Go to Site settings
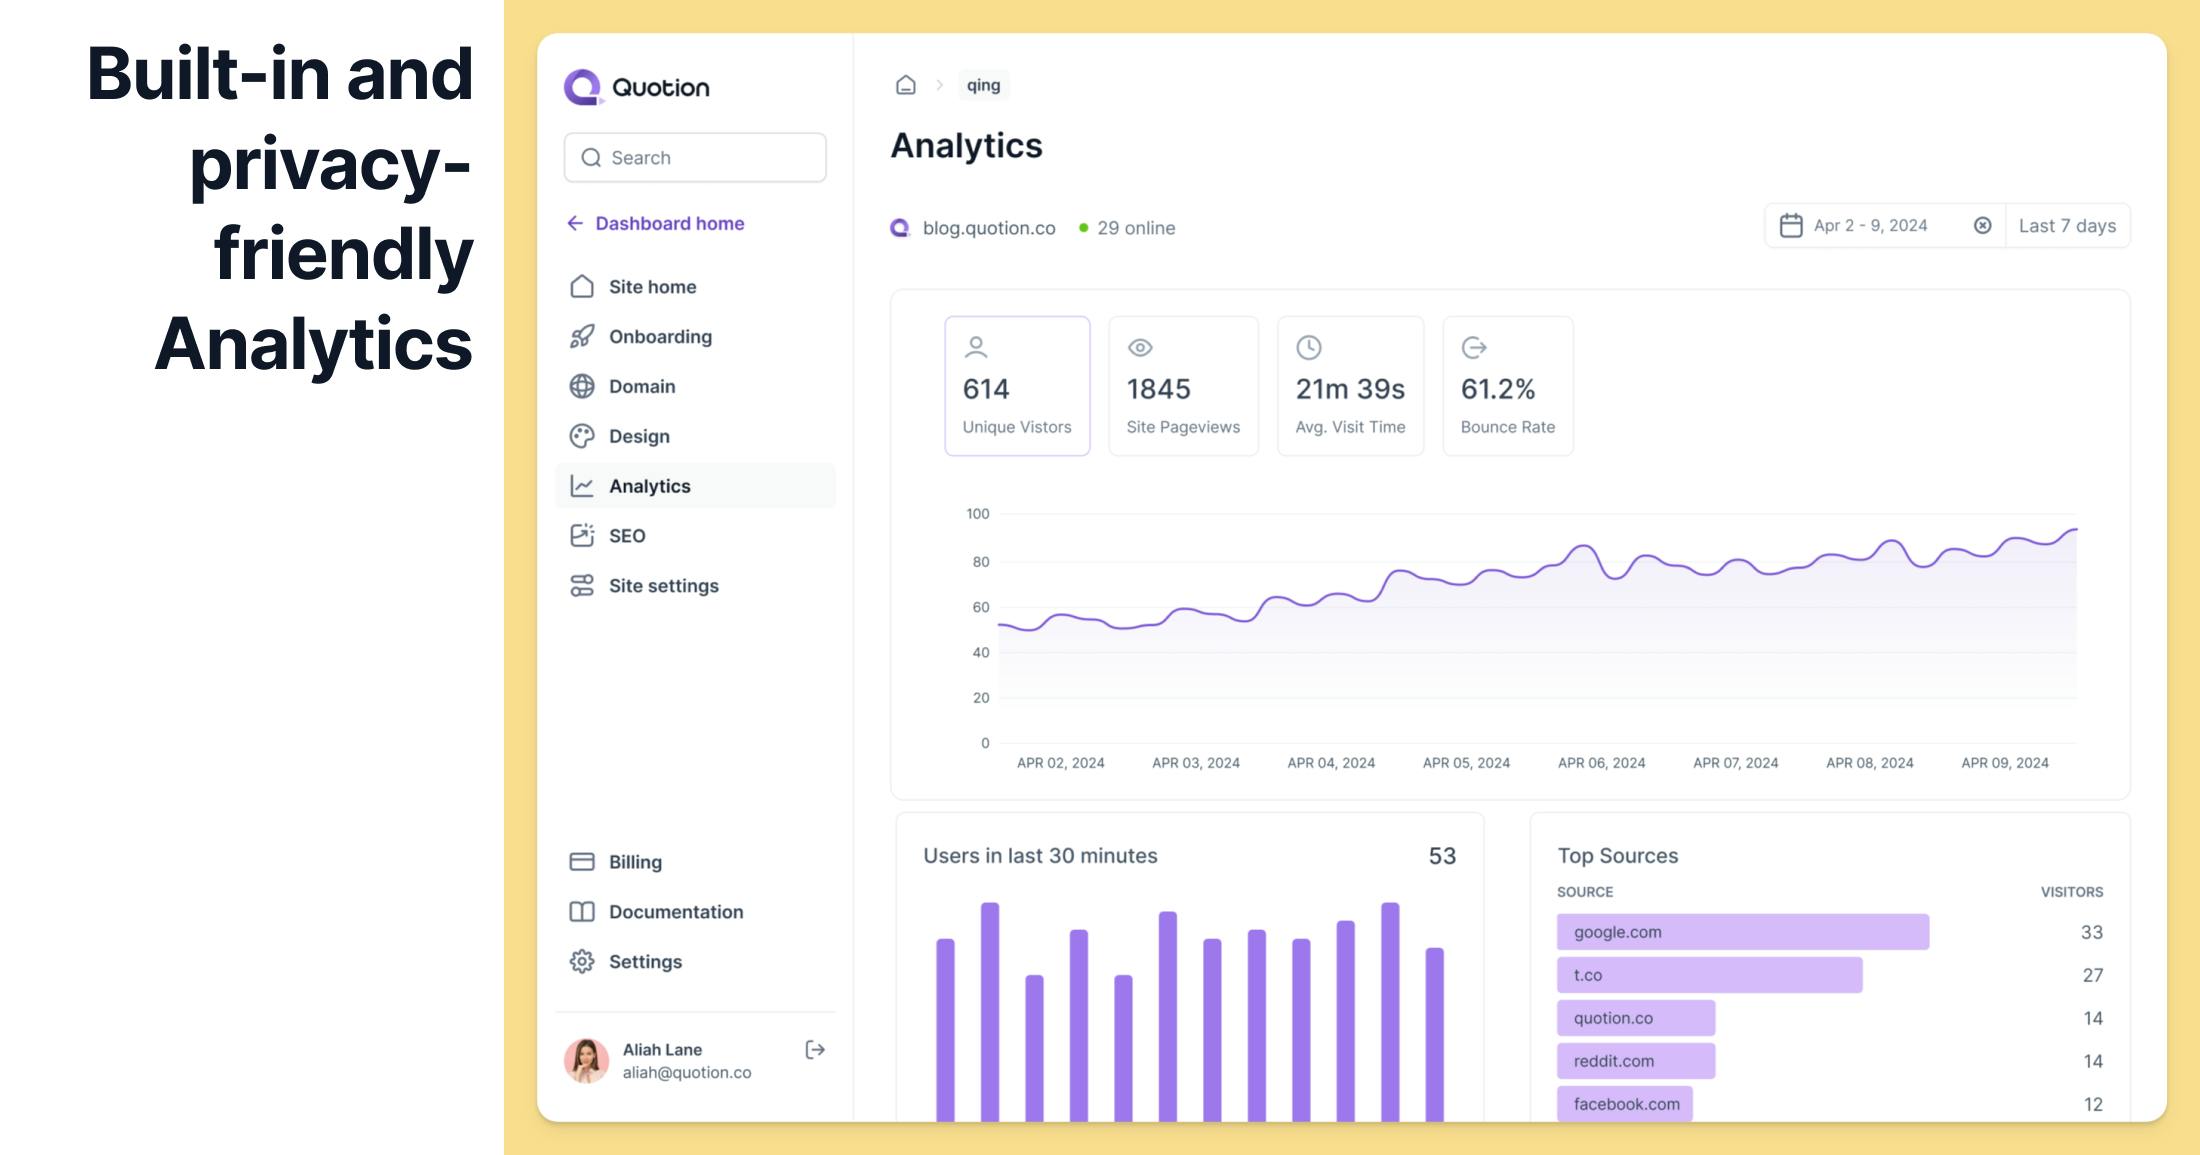This screenshot has height=1155, width=2200. tap(695, 586)
